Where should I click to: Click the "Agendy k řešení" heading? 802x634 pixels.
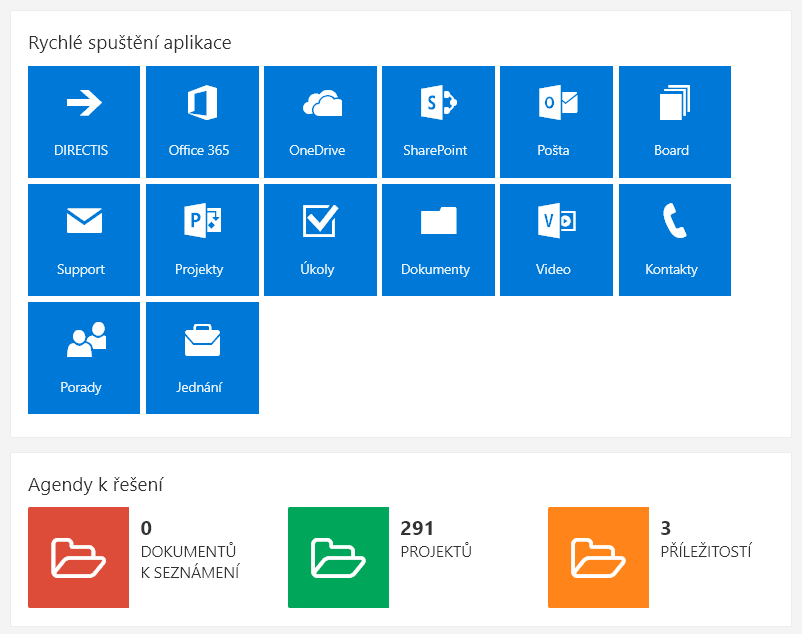96,484
